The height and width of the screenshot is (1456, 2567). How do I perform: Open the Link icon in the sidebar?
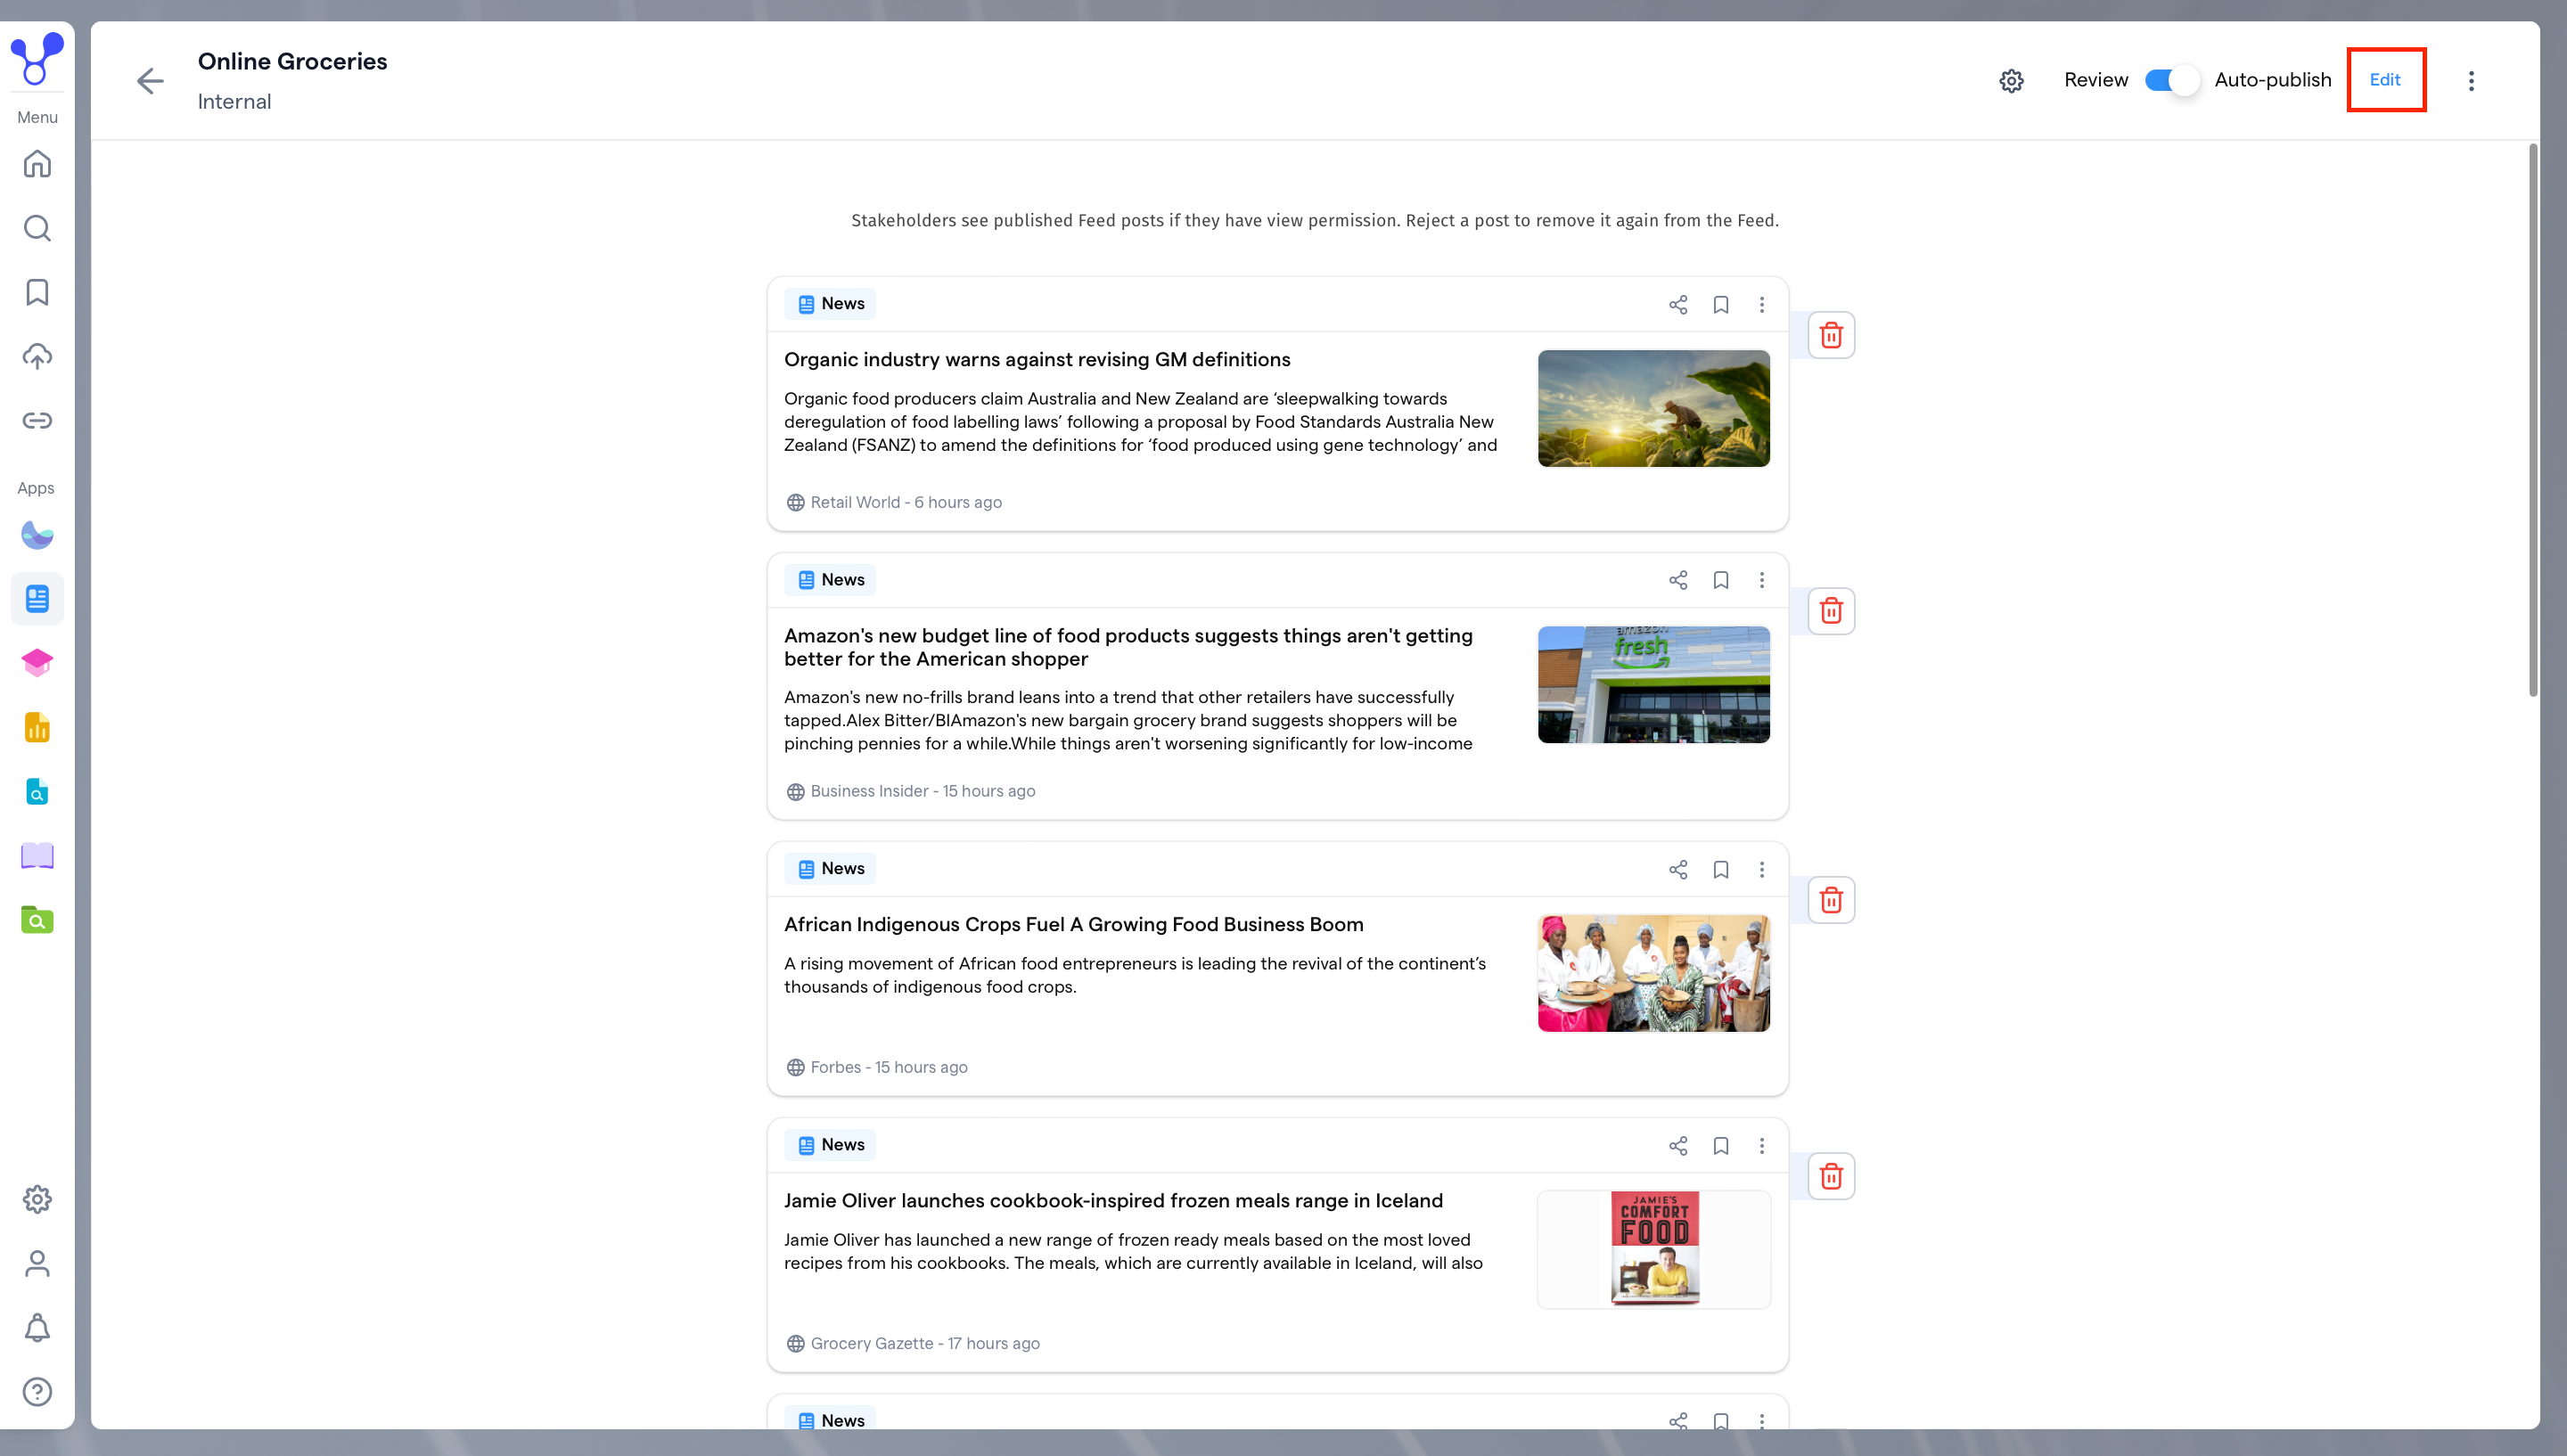37,420
